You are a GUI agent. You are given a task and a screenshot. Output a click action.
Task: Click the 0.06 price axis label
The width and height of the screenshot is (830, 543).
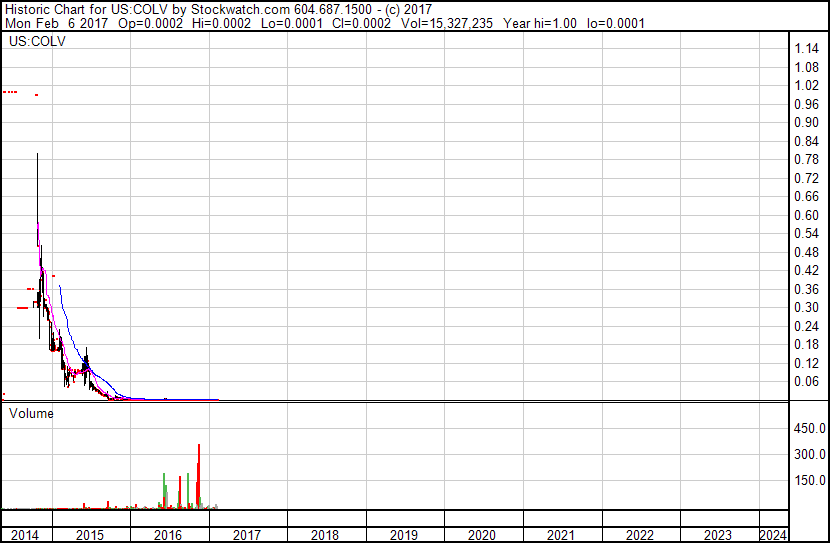[x=806, y=382]
